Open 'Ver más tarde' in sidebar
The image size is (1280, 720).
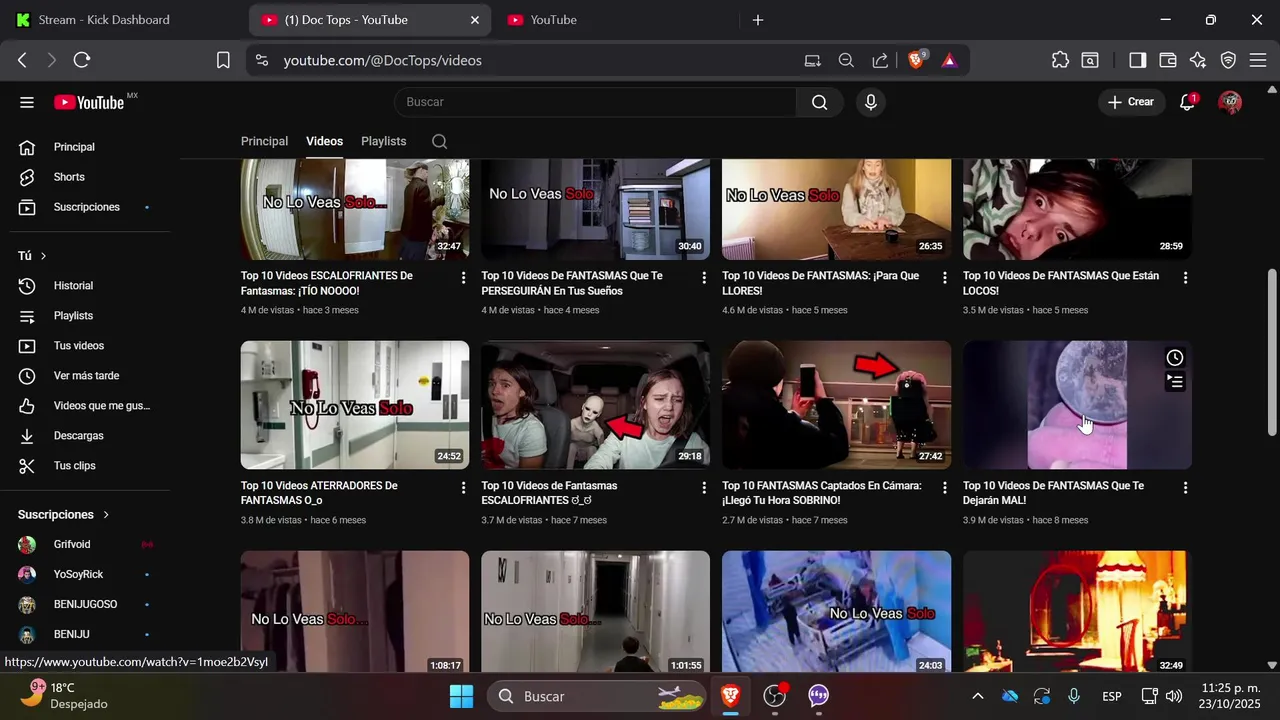point(85,376)
